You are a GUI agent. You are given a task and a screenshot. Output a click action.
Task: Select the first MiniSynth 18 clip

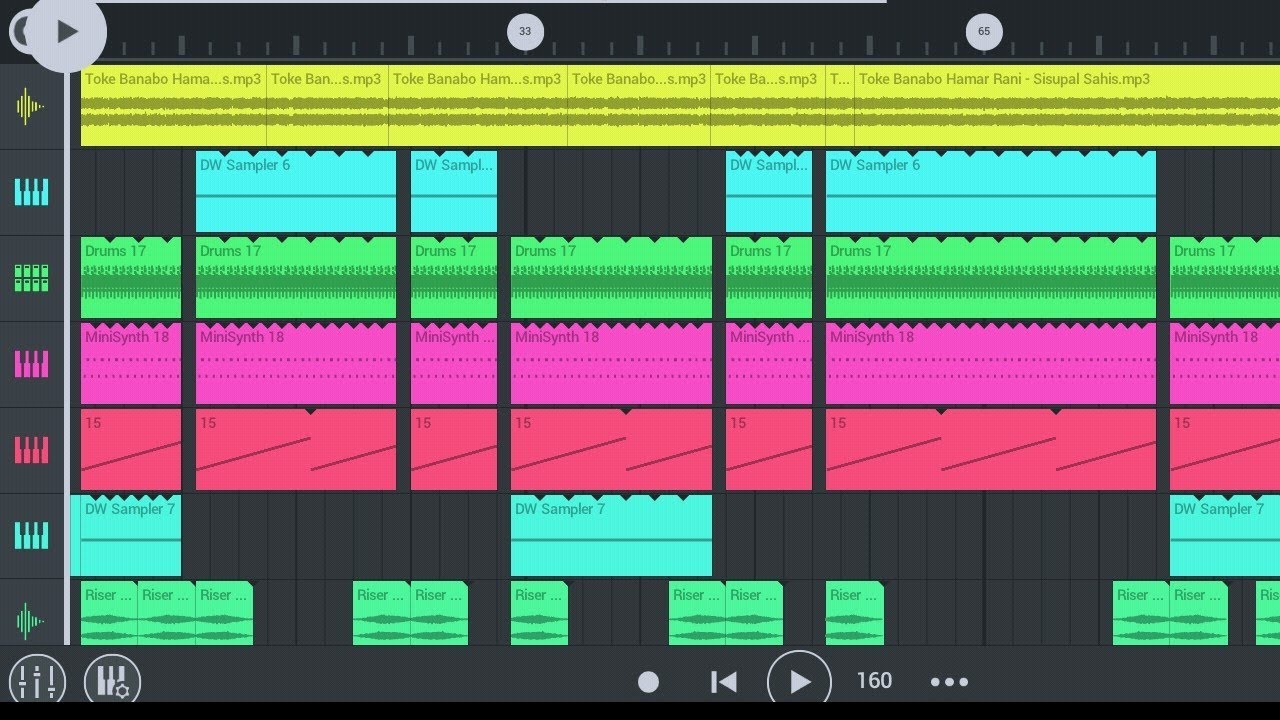[x=131, y=364]
